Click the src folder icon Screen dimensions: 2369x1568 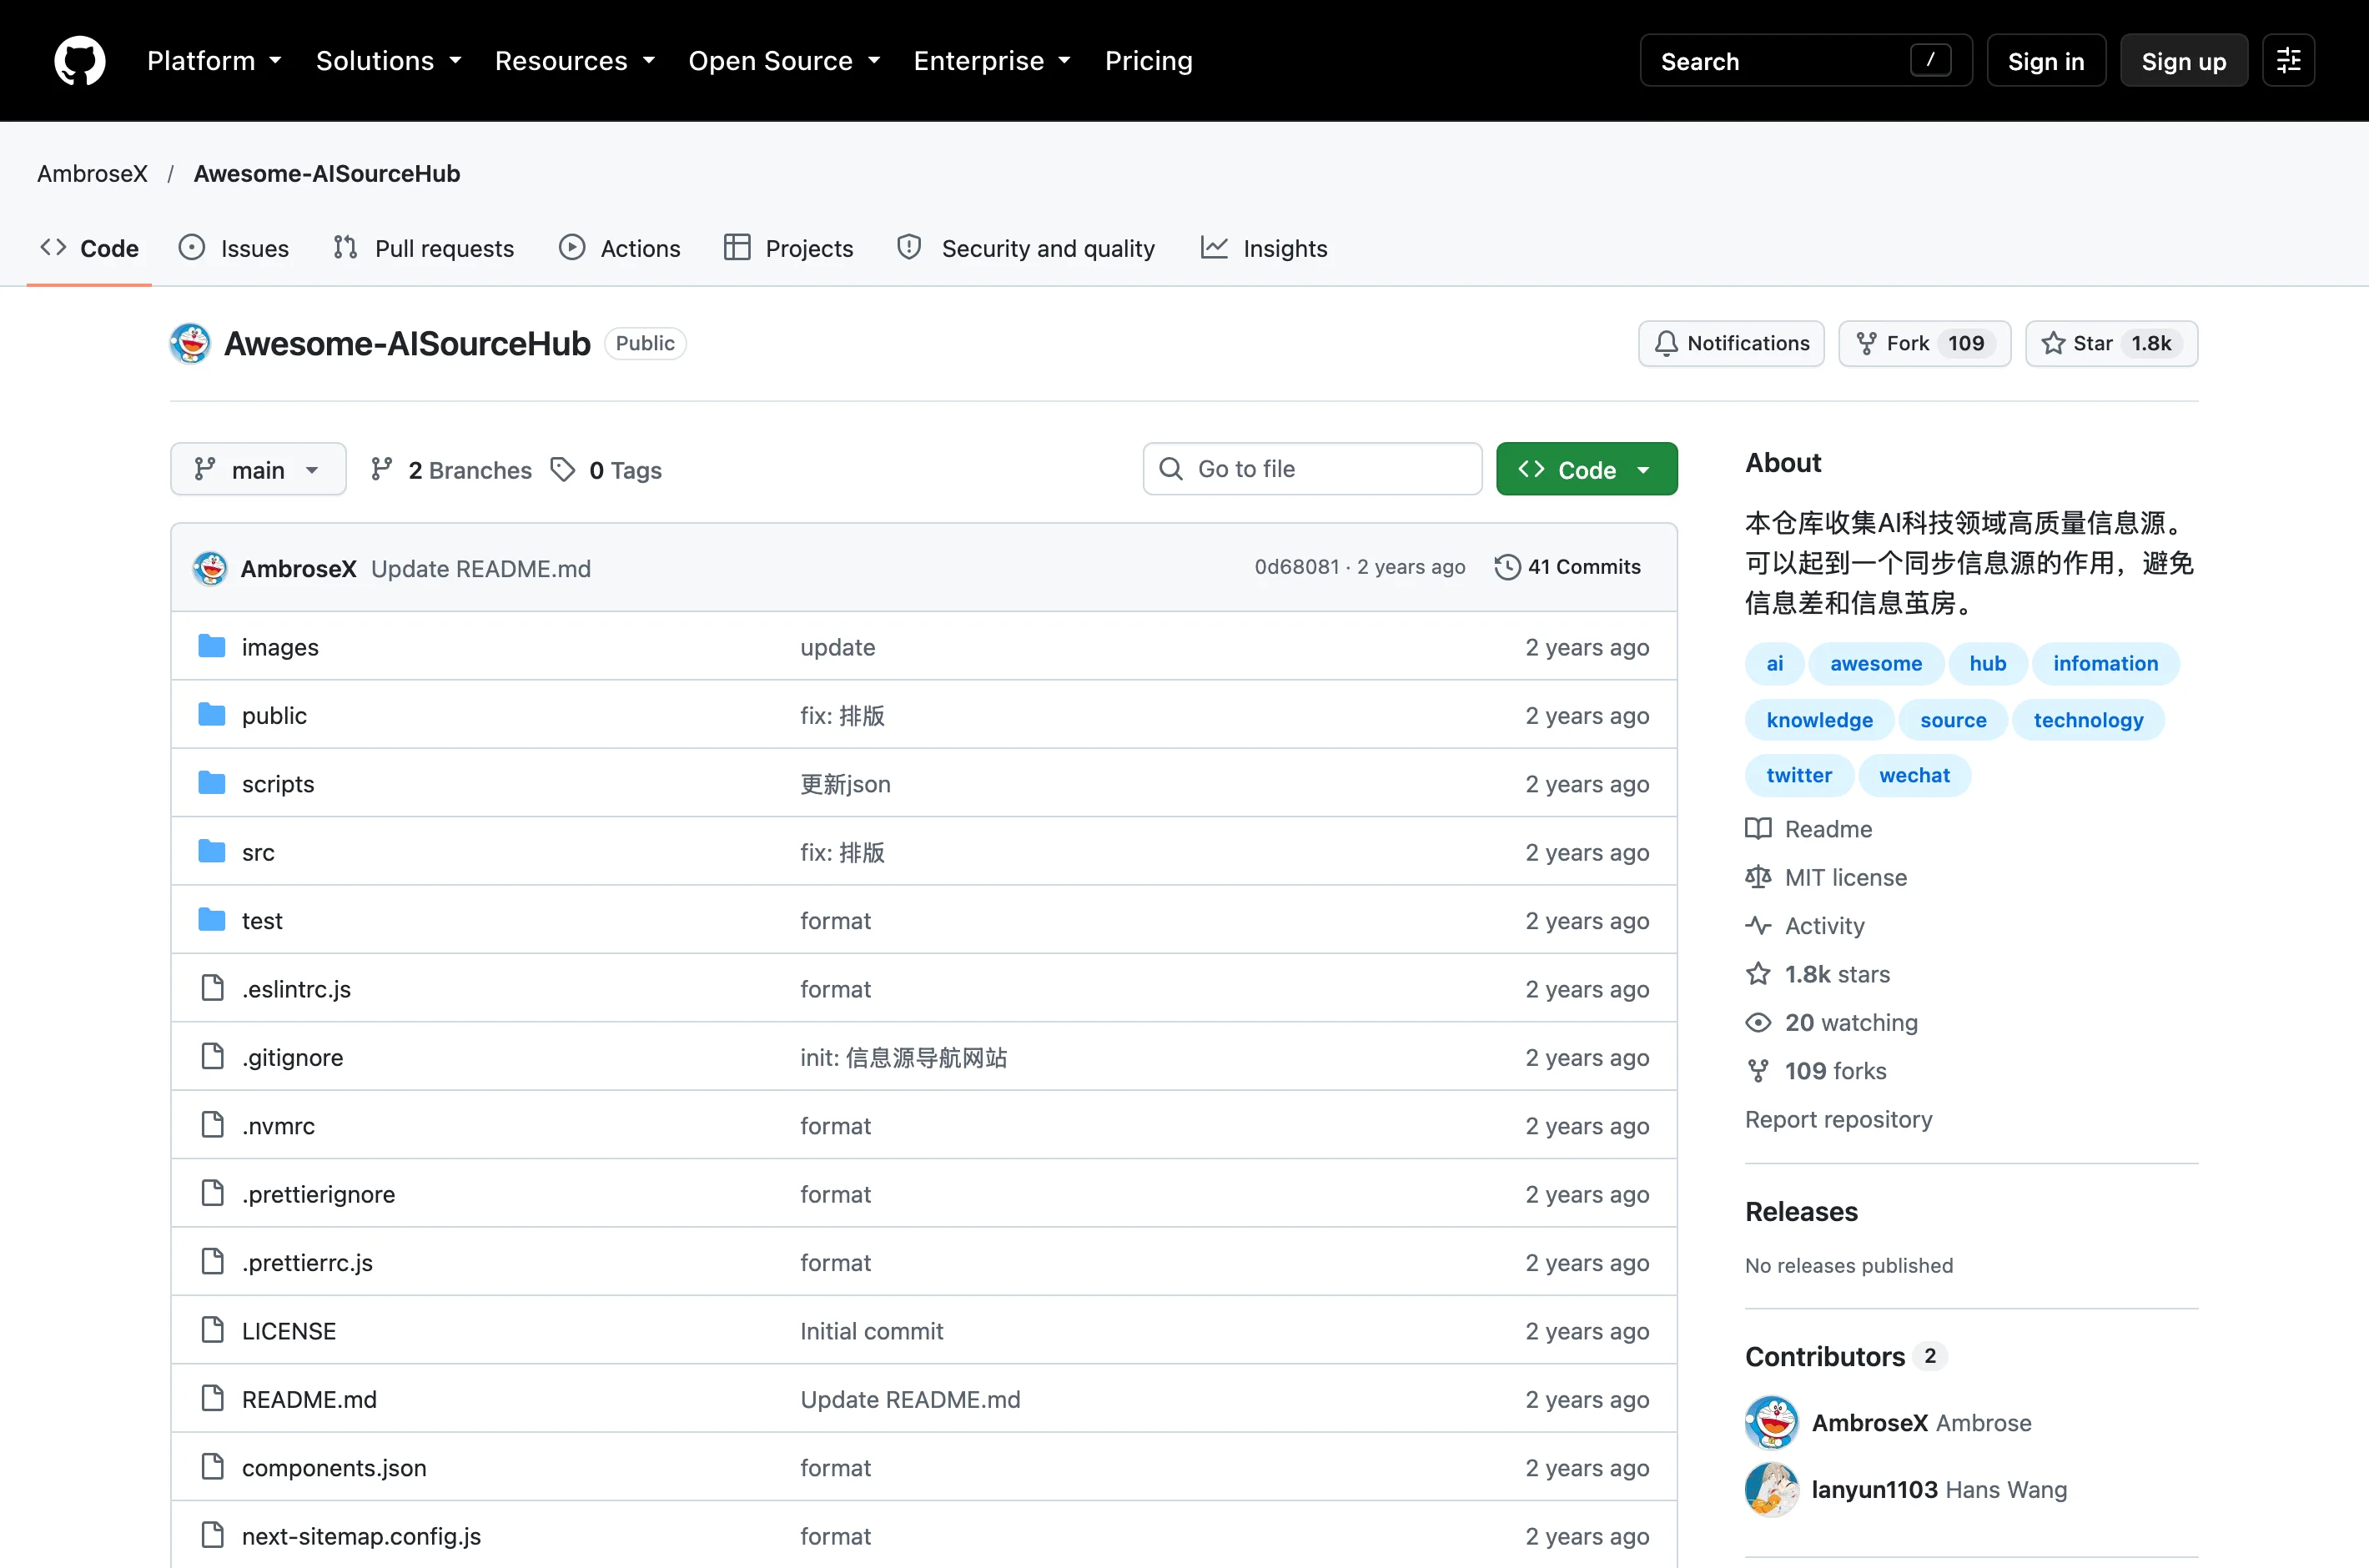pos(212,851)
